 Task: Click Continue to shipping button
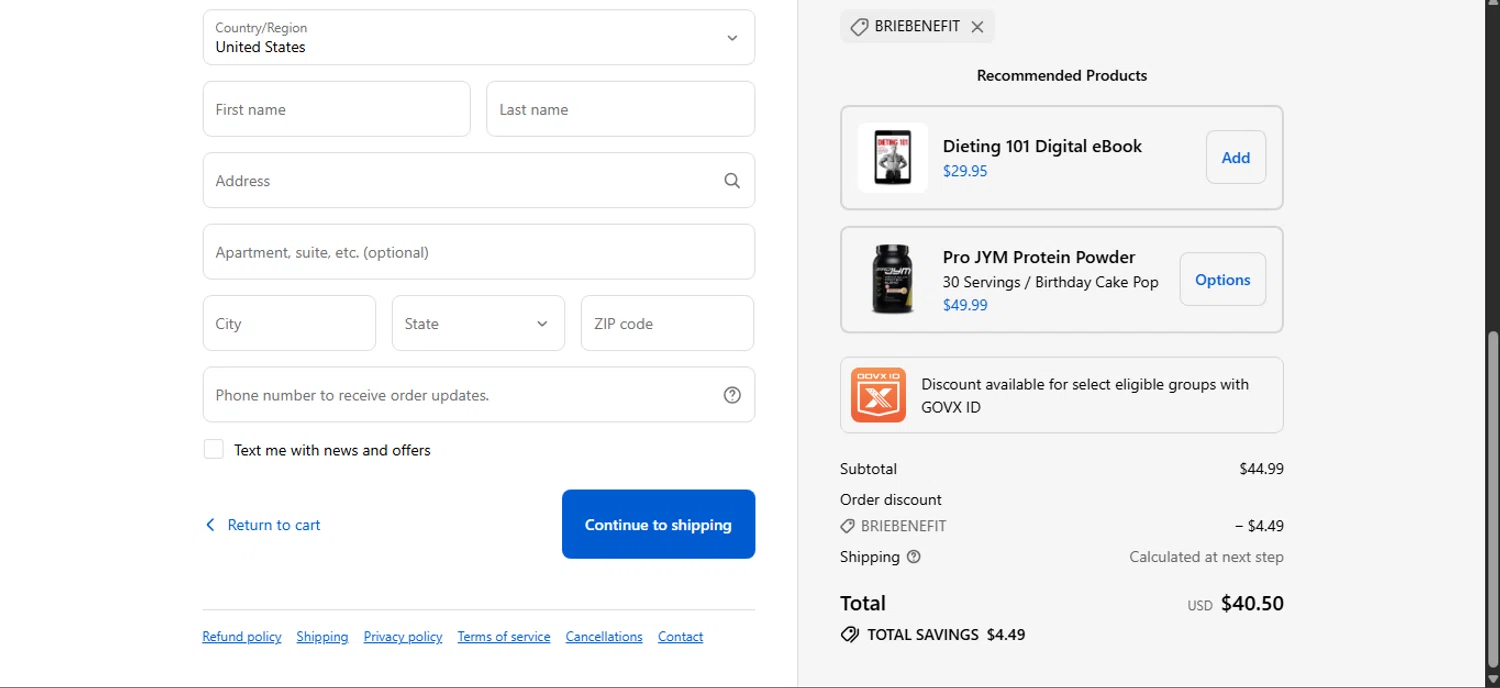coord(658,524)
